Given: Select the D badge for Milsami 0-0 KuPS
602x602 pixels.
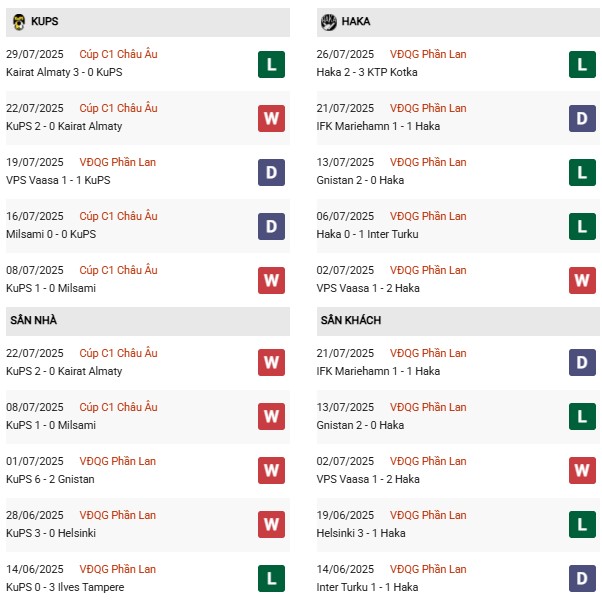Looking at the screenshot, I should [x=271, y=226].
